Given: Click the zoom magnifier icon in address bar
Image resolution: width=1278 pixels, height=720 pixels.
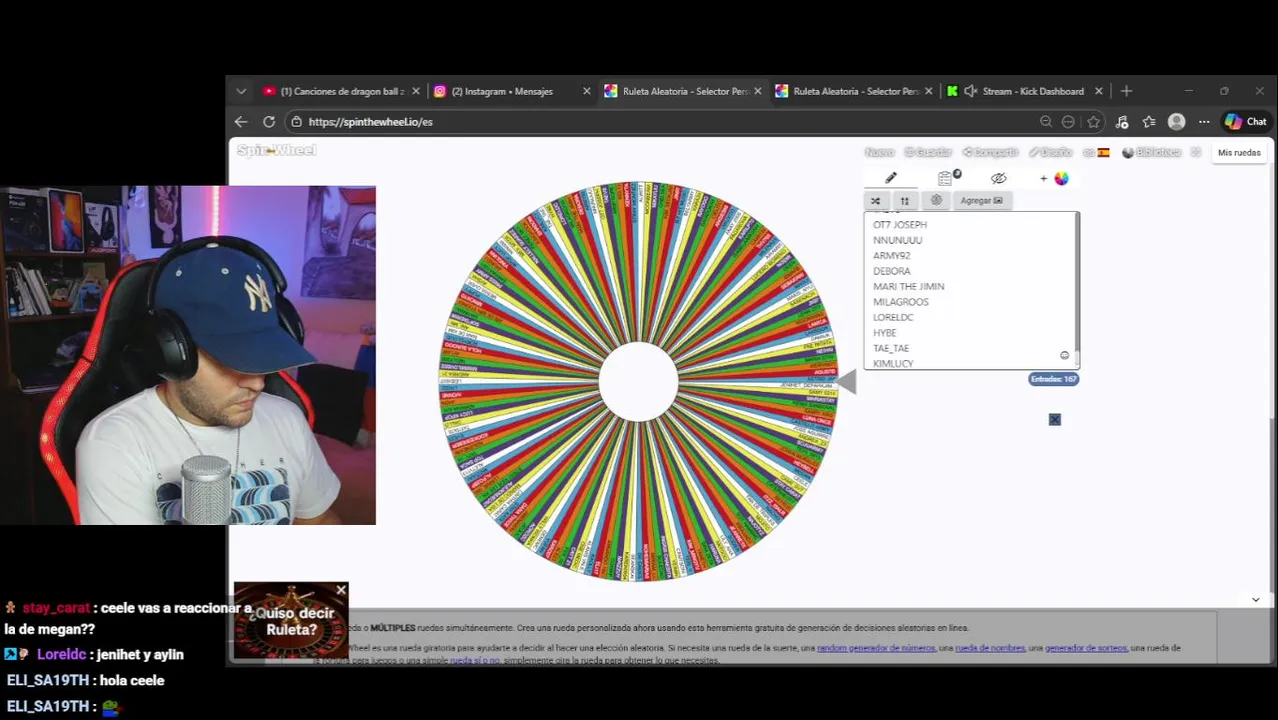Looking at the screenshot, I should pos(1046,121).
